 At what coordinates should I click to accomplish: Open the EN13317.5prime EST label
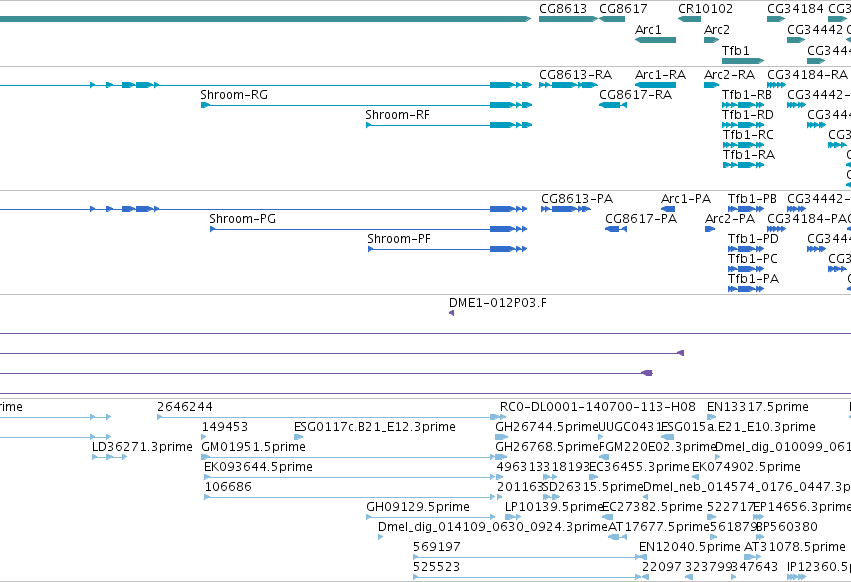point(758,407)
